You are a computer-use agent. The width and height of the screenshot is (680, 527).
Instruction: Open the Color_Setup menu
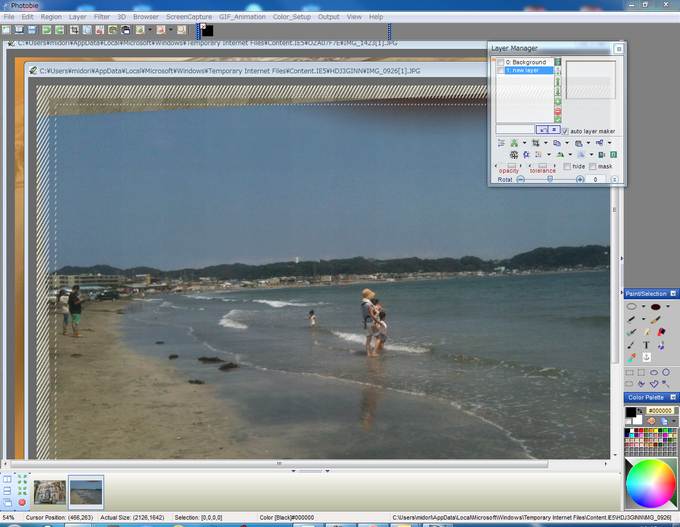click(x=292, y=17)
